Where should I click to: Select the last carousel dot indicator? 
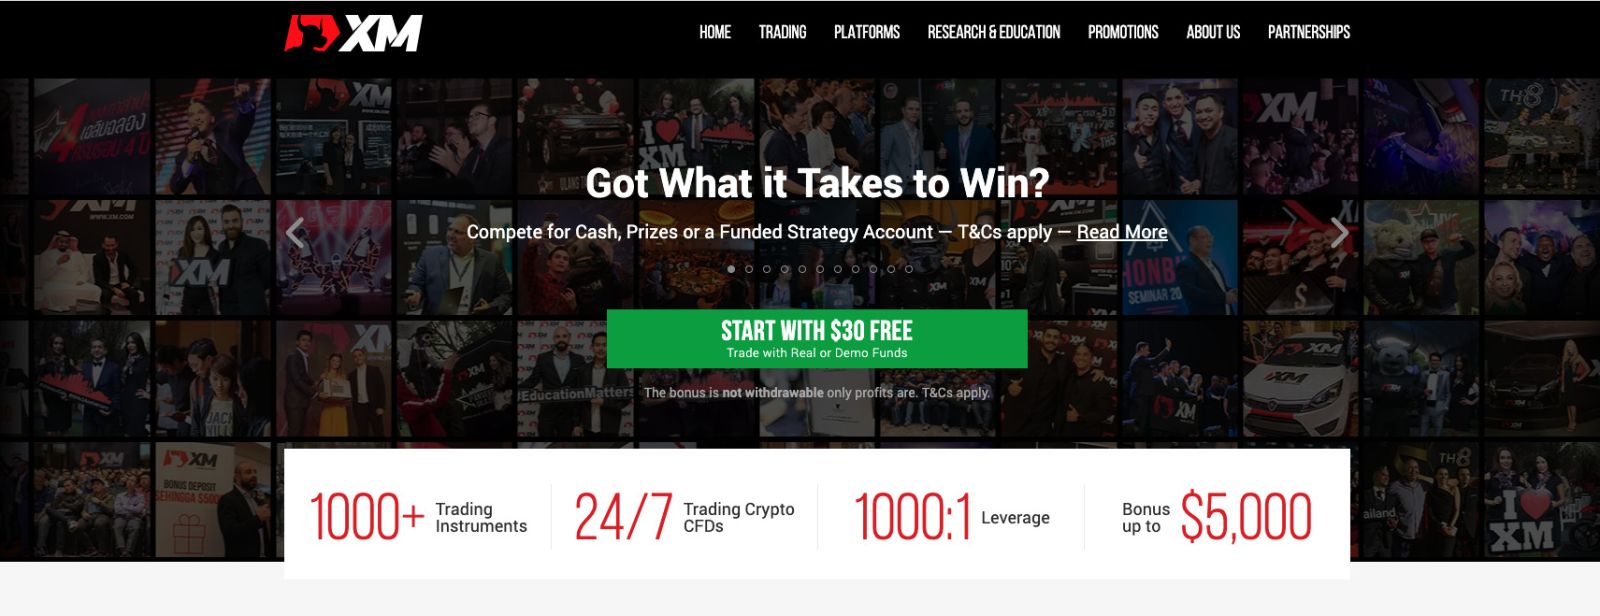[908, 269]
